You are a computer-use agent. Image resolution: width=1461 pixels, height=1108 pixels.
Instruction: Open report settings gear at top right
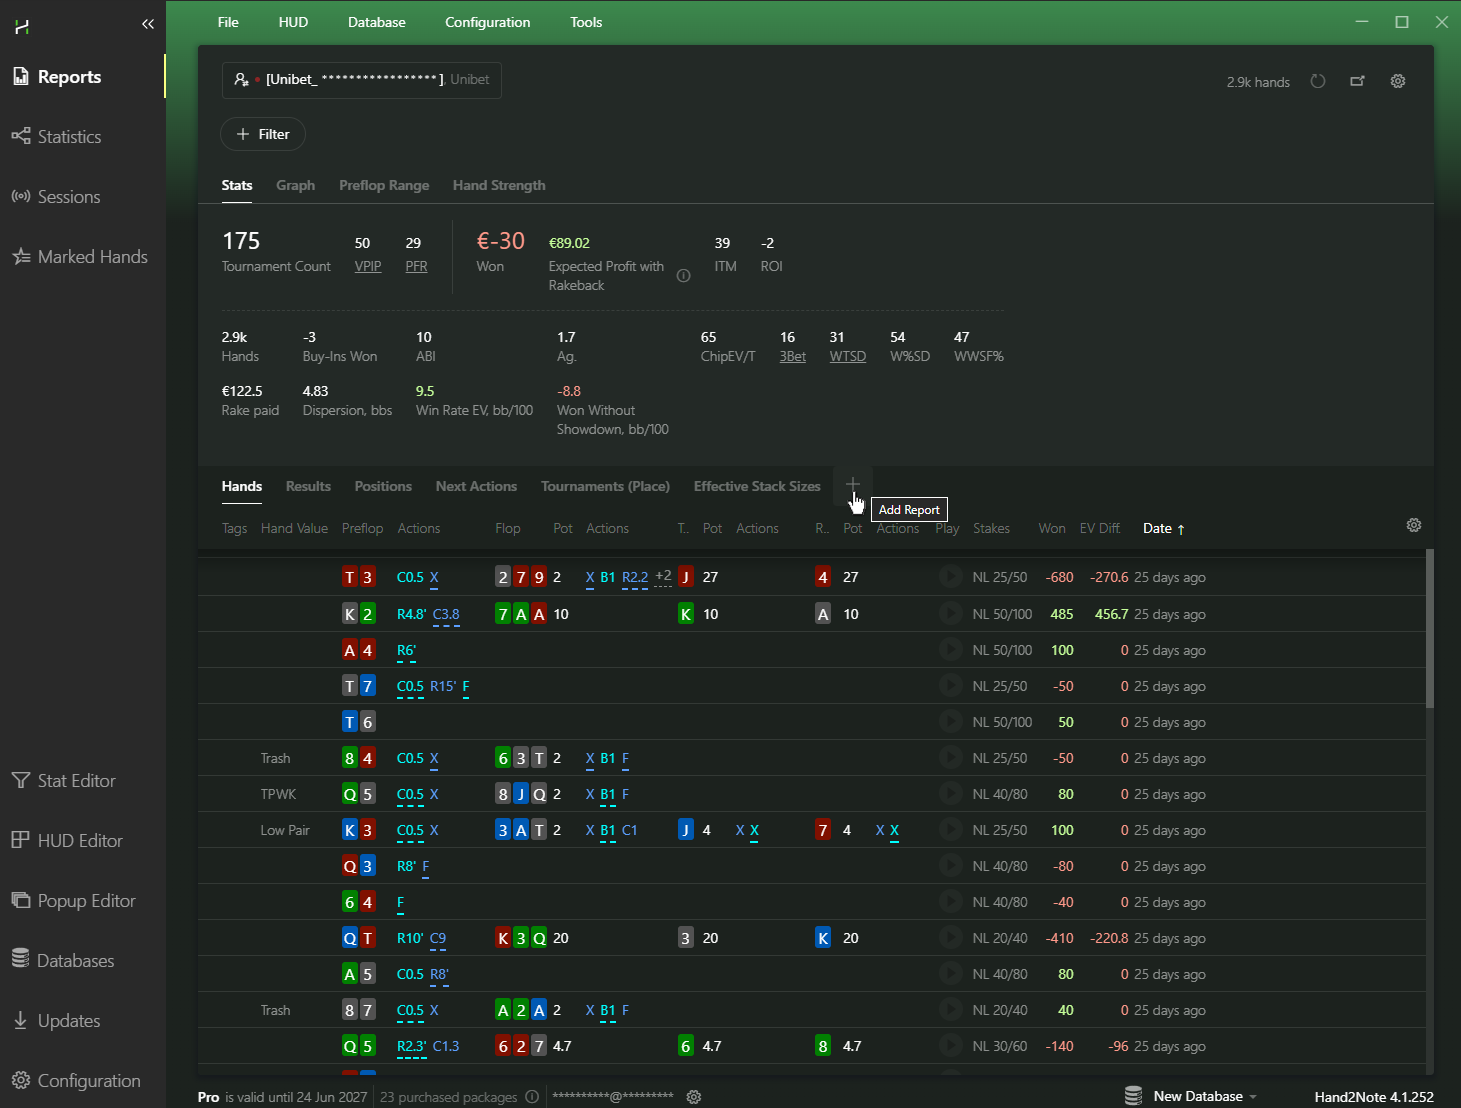(1398, 82)
